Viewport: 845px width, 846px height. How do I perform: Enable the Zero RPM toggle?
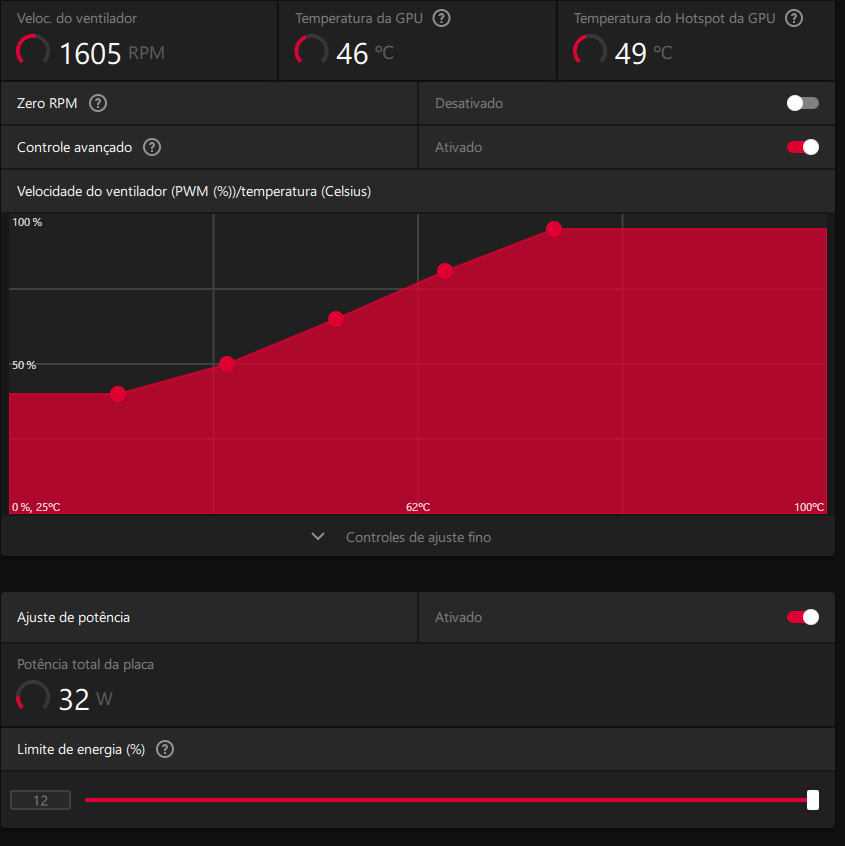click(803, 103)
